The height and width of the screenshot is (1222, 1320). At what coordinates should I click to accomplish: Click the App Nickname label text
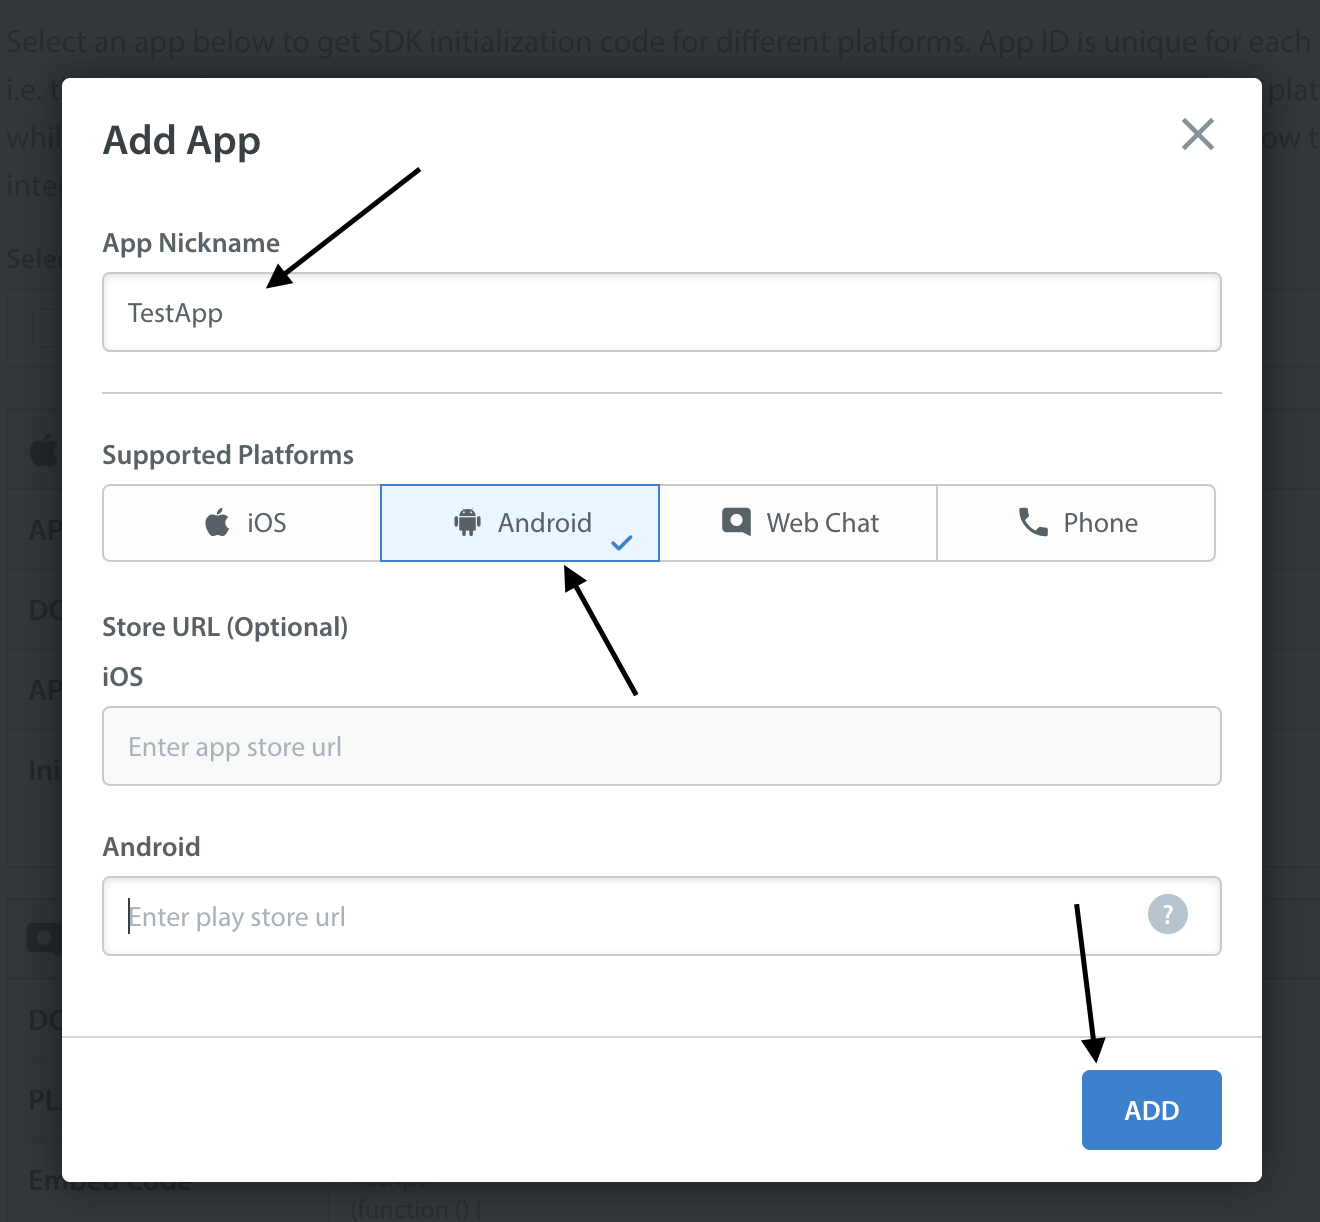tap(191, 243)
